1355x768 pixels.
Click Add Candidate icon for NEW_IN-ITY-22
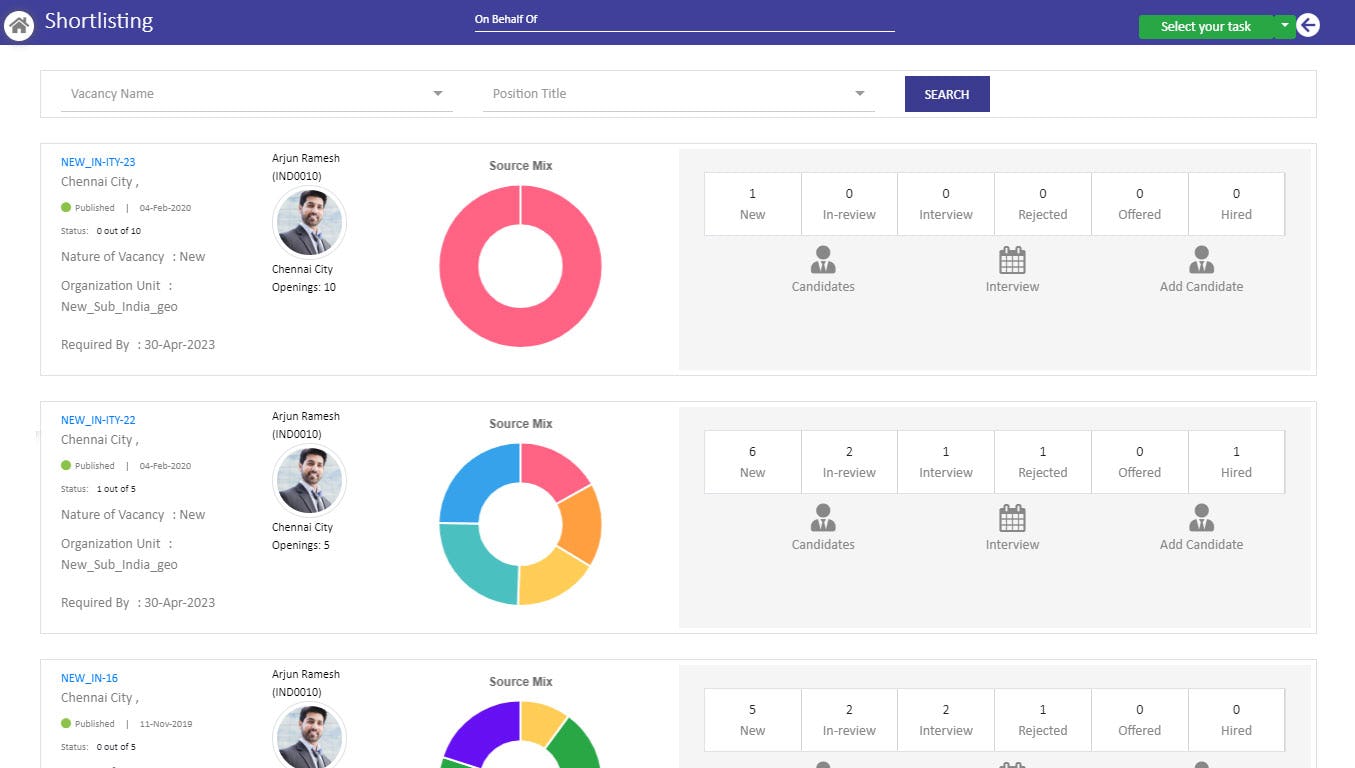pos(1201,518)
